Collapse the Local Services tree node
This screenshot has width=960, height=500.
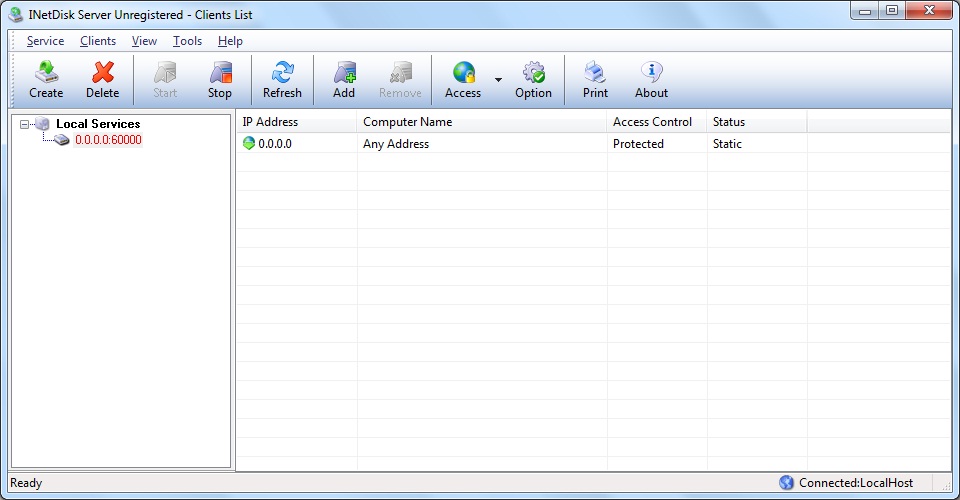click(24, 124)
